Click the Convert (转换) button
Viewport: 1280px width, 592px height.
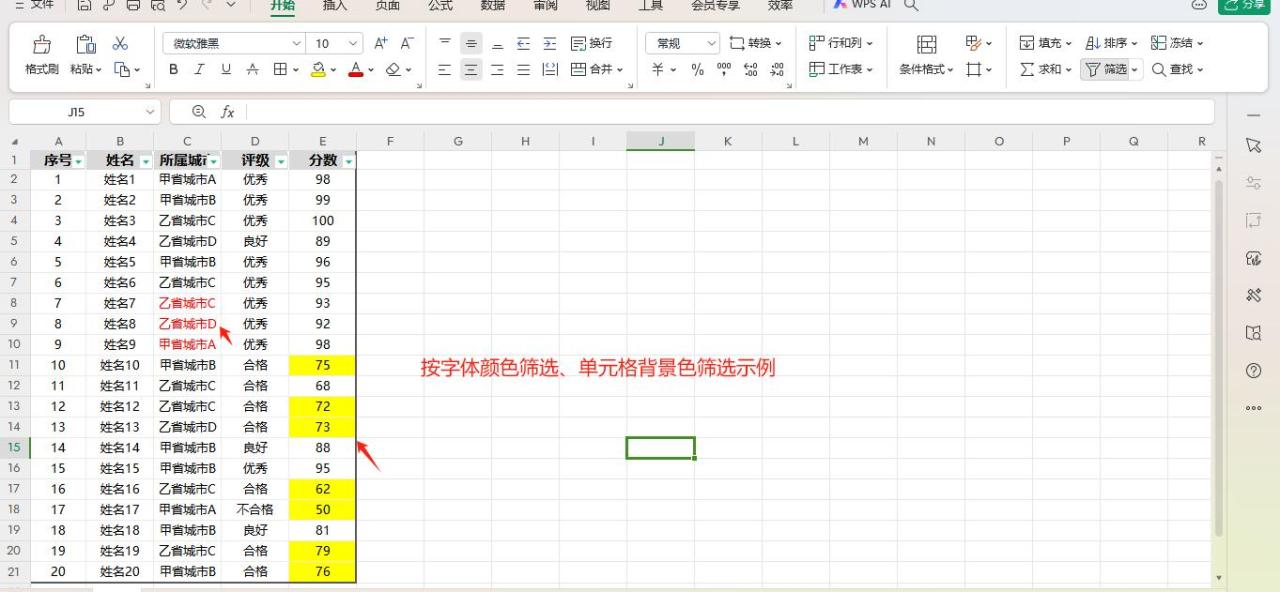pos(755,43)
